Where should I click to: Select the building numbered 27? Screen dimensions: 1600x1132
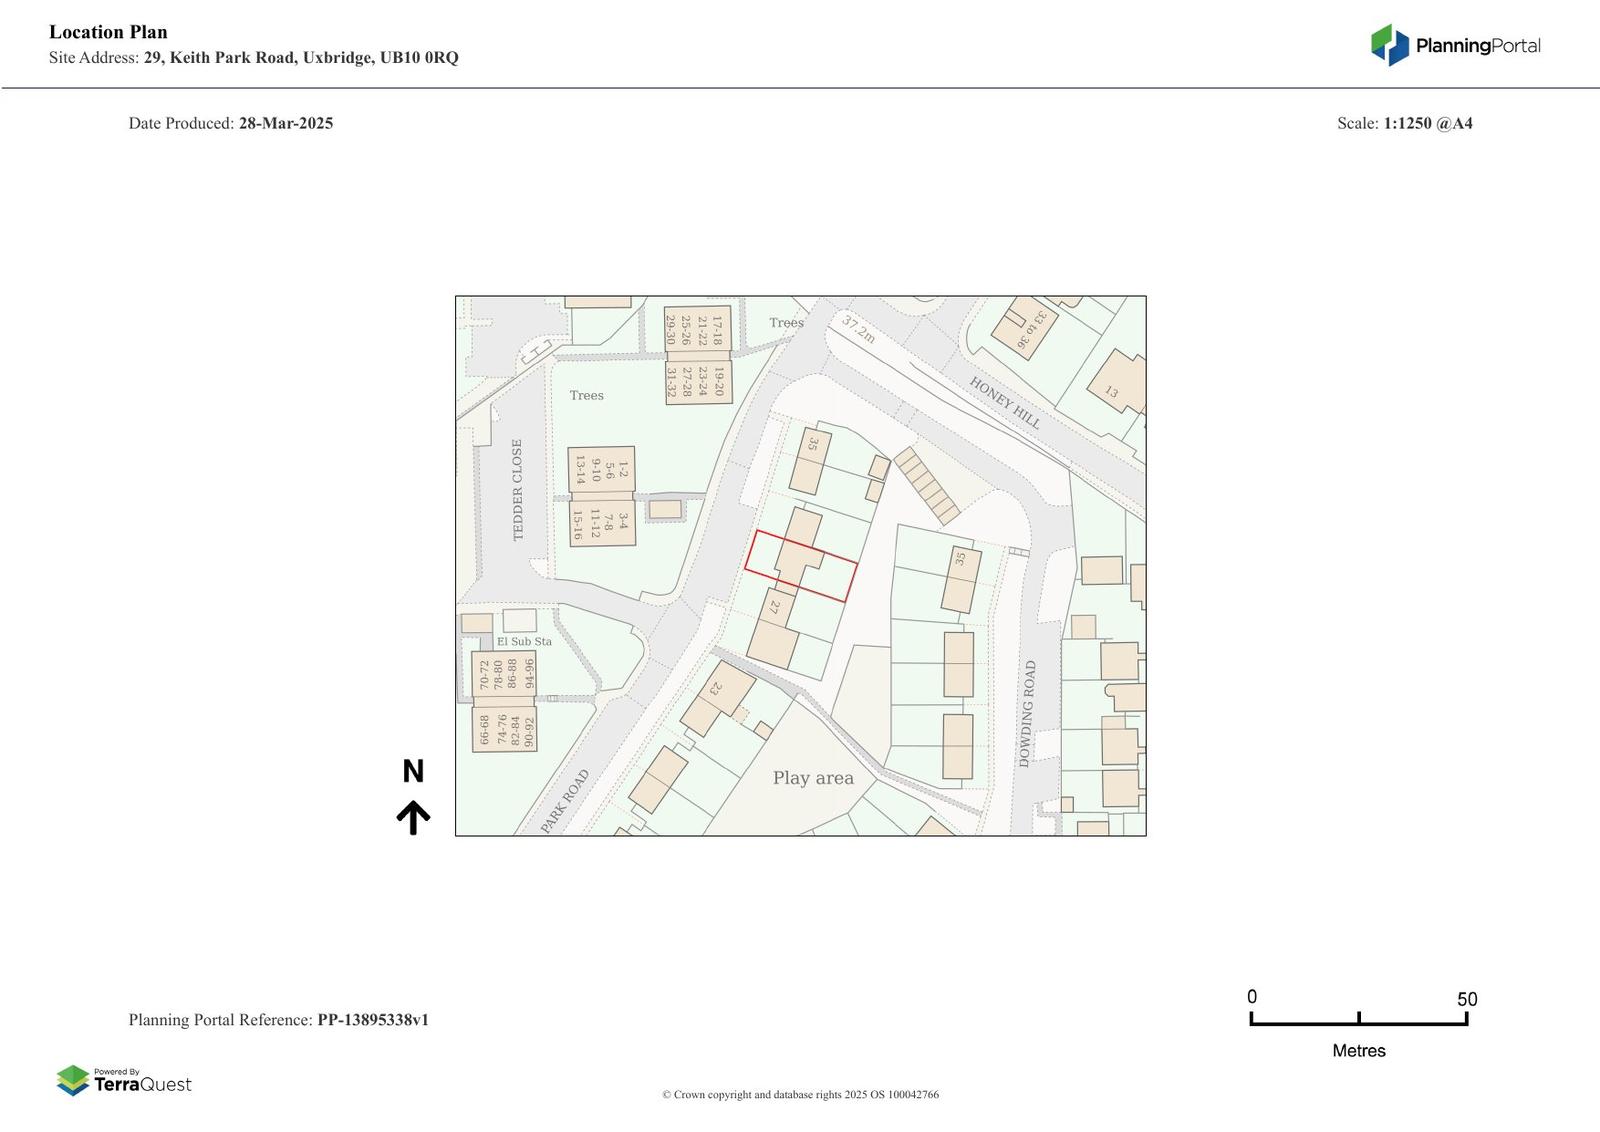pyautogui.click(x=774, y=606)
